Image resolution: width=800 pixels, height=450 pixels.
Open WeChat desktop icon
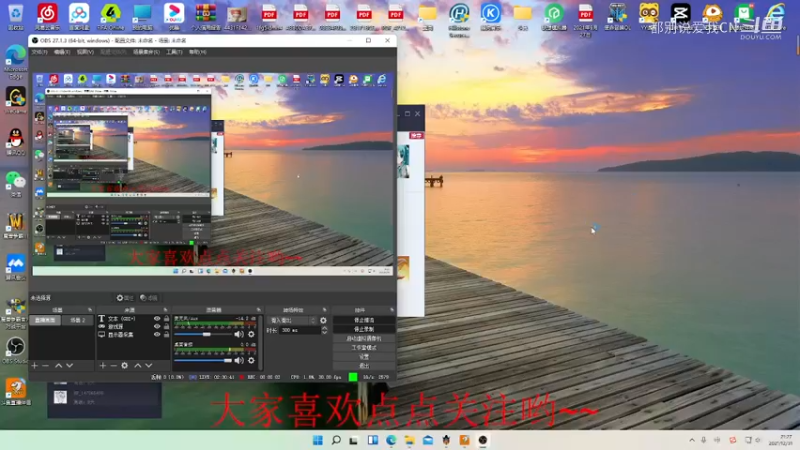click(16, 184)
